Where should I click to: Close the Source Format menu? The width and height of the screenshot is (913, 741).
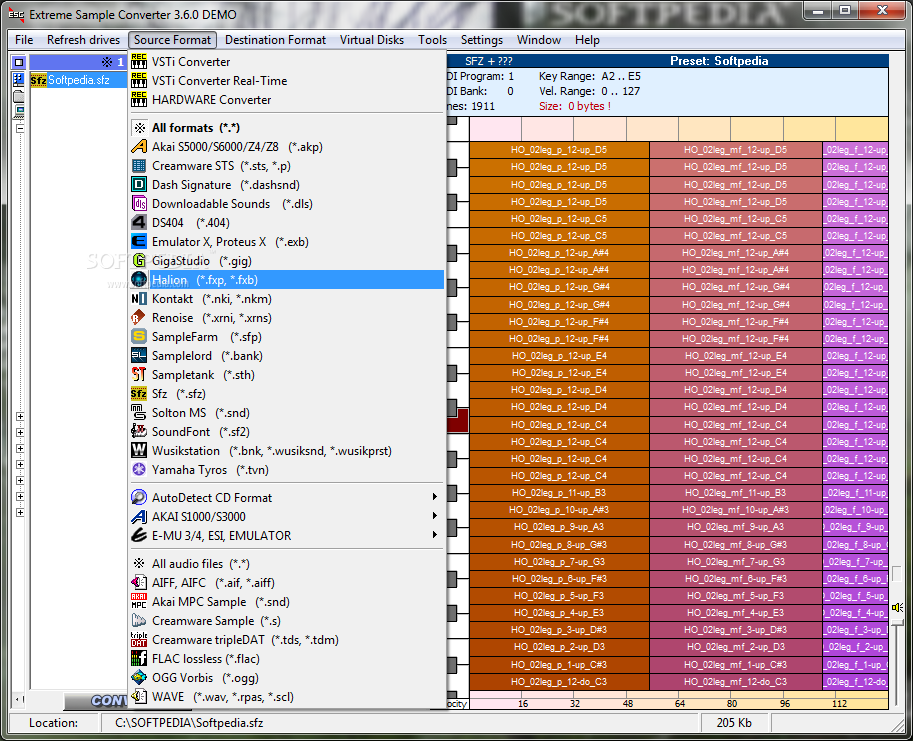click(x=172, y=40)
